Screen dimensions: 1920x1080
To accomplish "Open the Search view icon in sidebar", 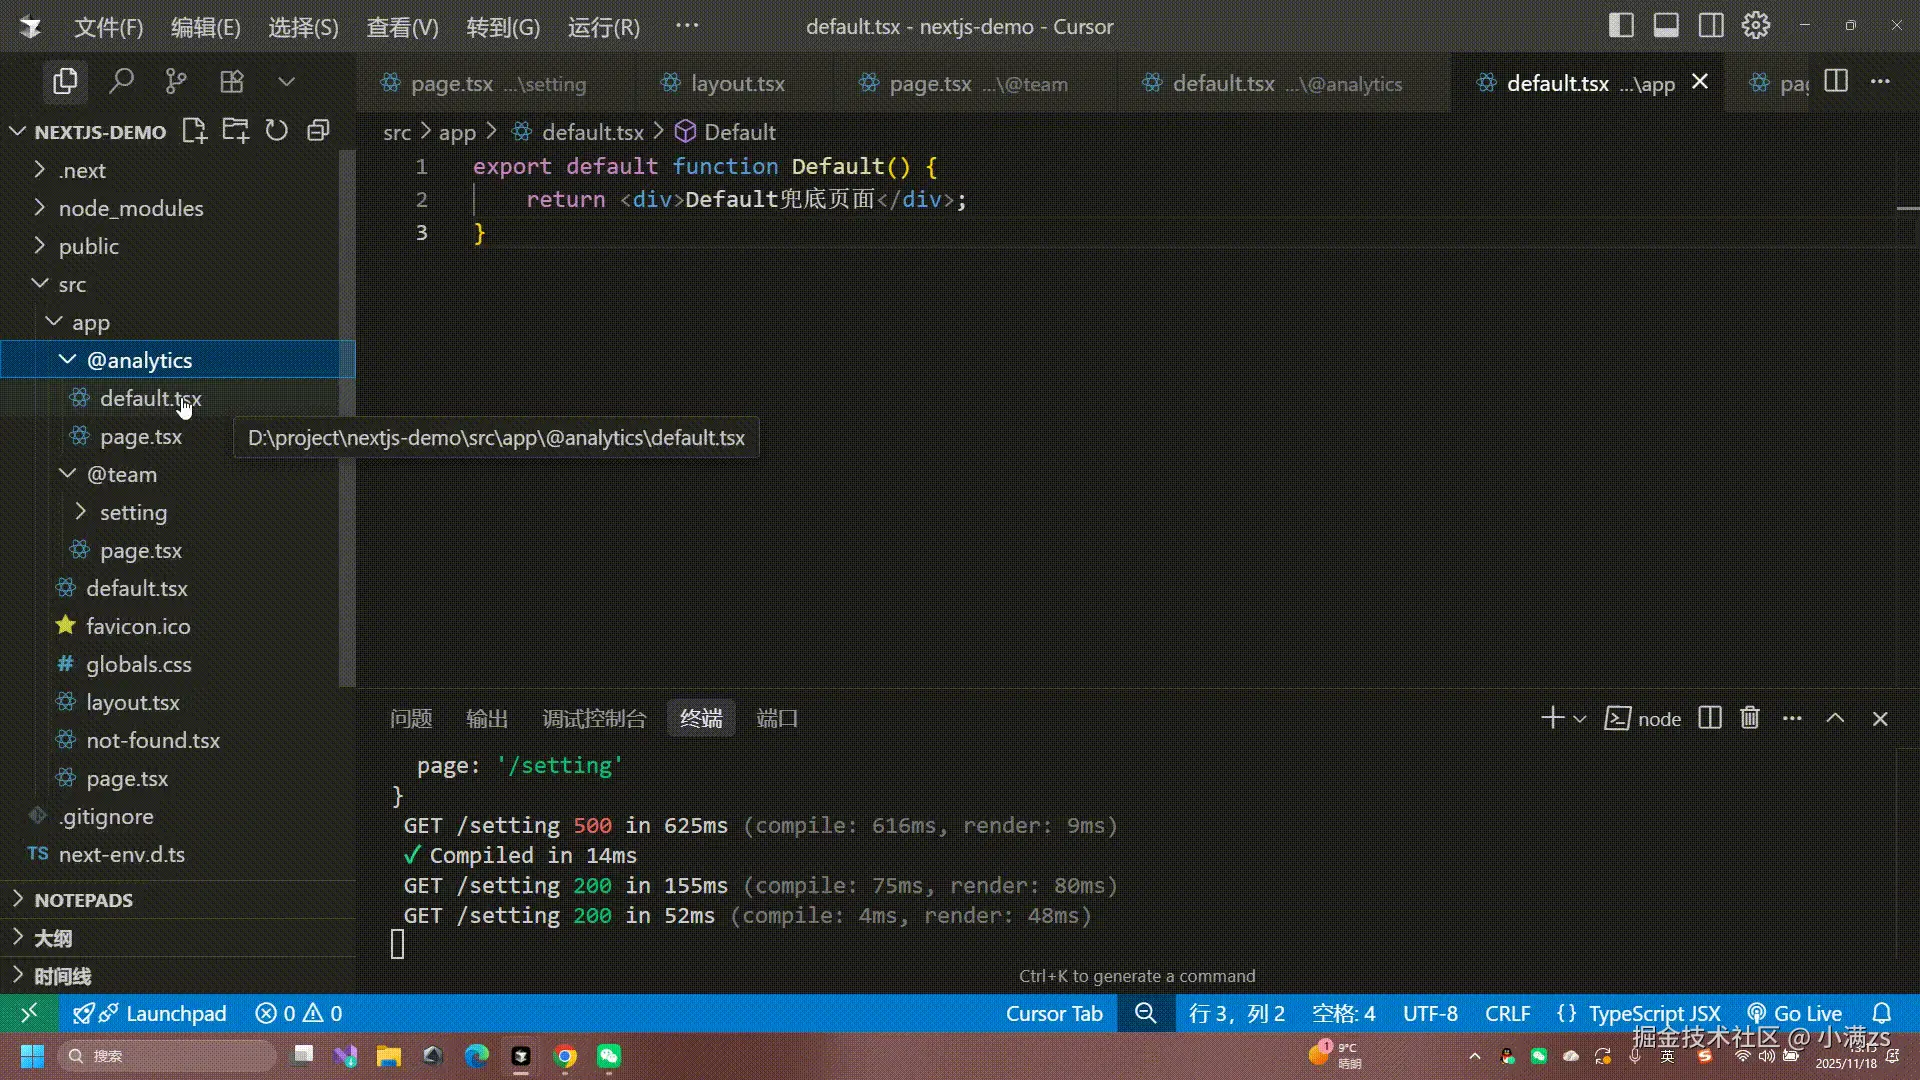I will point(121,81).
